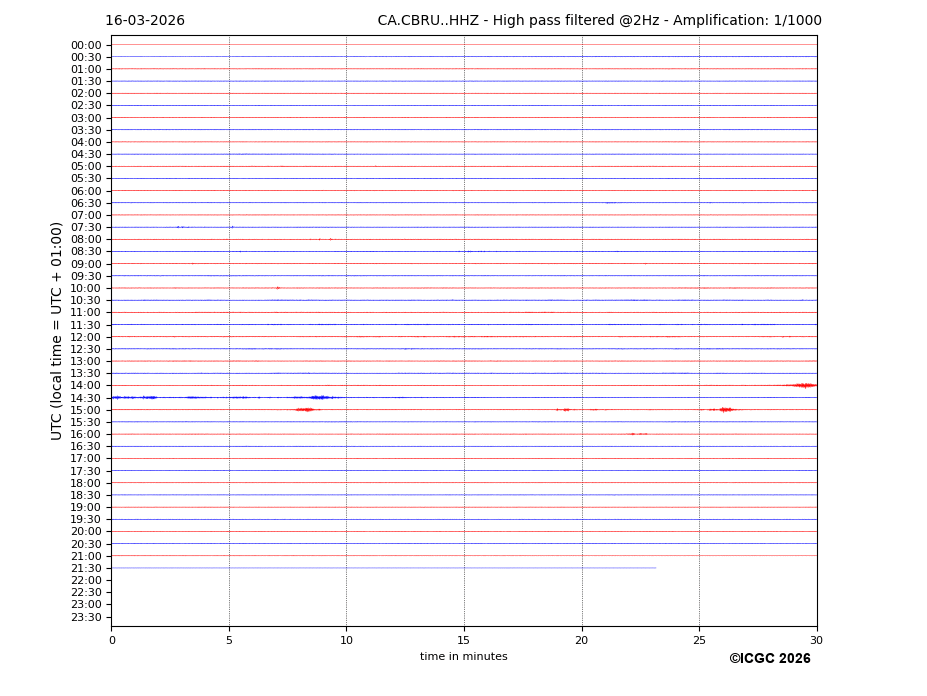
Task: Click the x-axis tick label 15
Action: tap(464, 640)
